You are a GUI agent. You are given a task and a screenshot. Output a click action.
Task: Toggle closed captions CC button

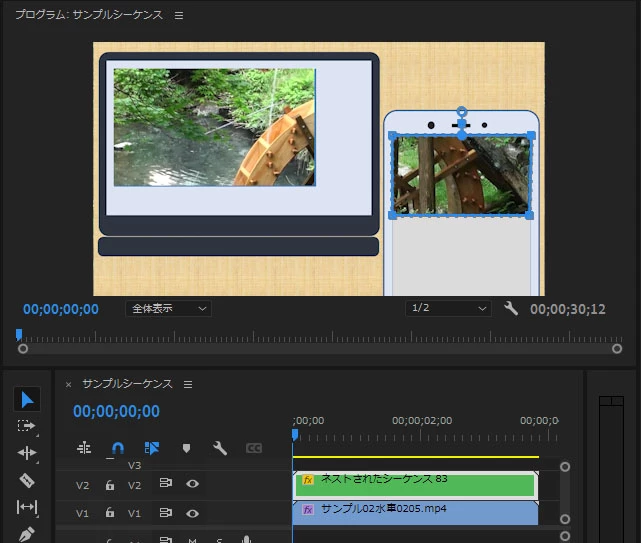click(254, 448)
